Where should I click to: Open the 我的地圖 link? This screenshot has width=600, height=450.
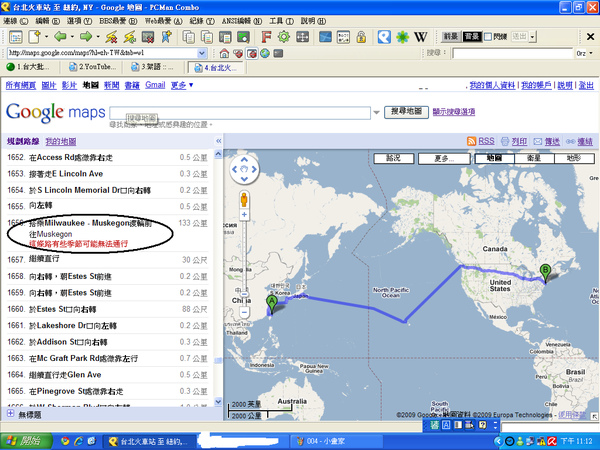[x=61, y=142]
